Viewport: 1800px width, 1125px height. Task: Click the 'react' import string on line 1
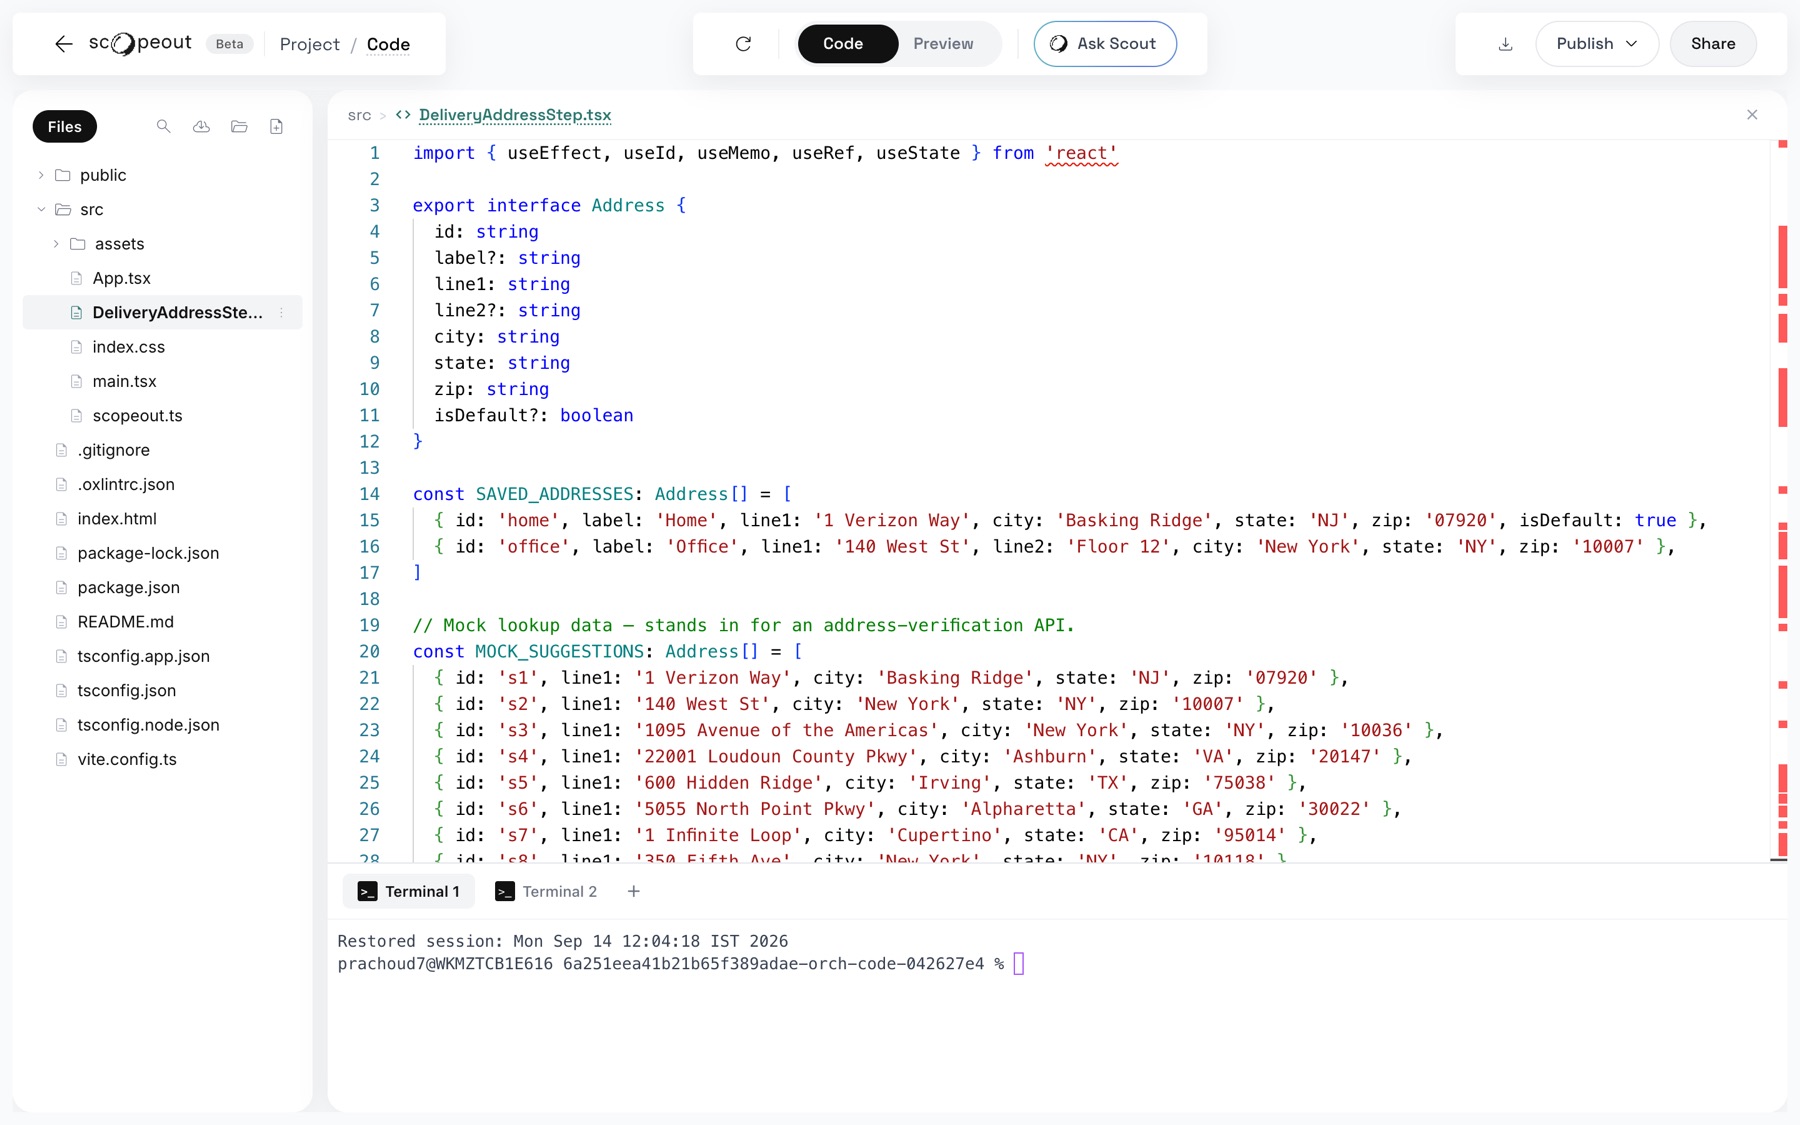click(1081, 153)
